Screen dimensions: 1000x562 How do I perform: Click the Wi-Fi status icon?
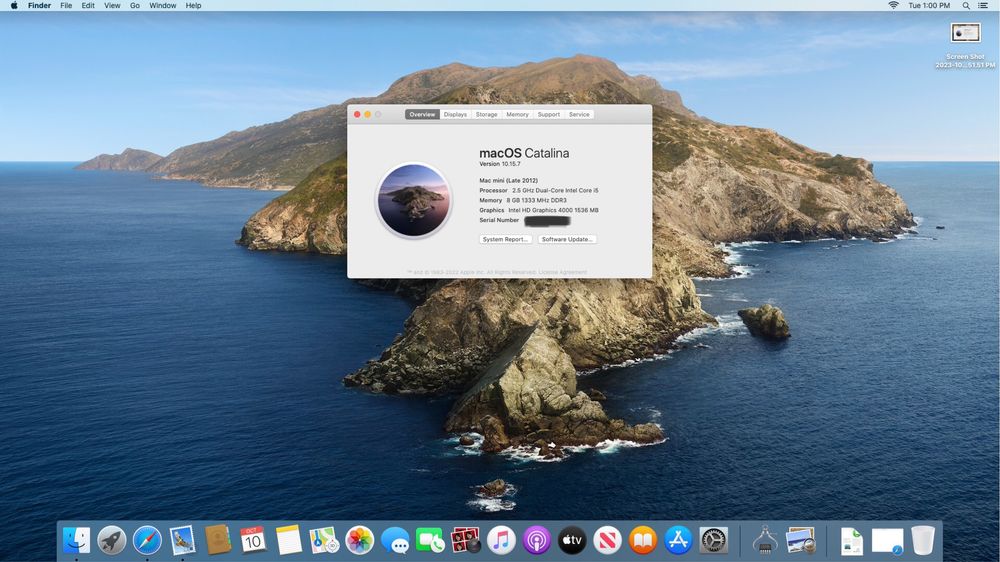tap(893, 5)
